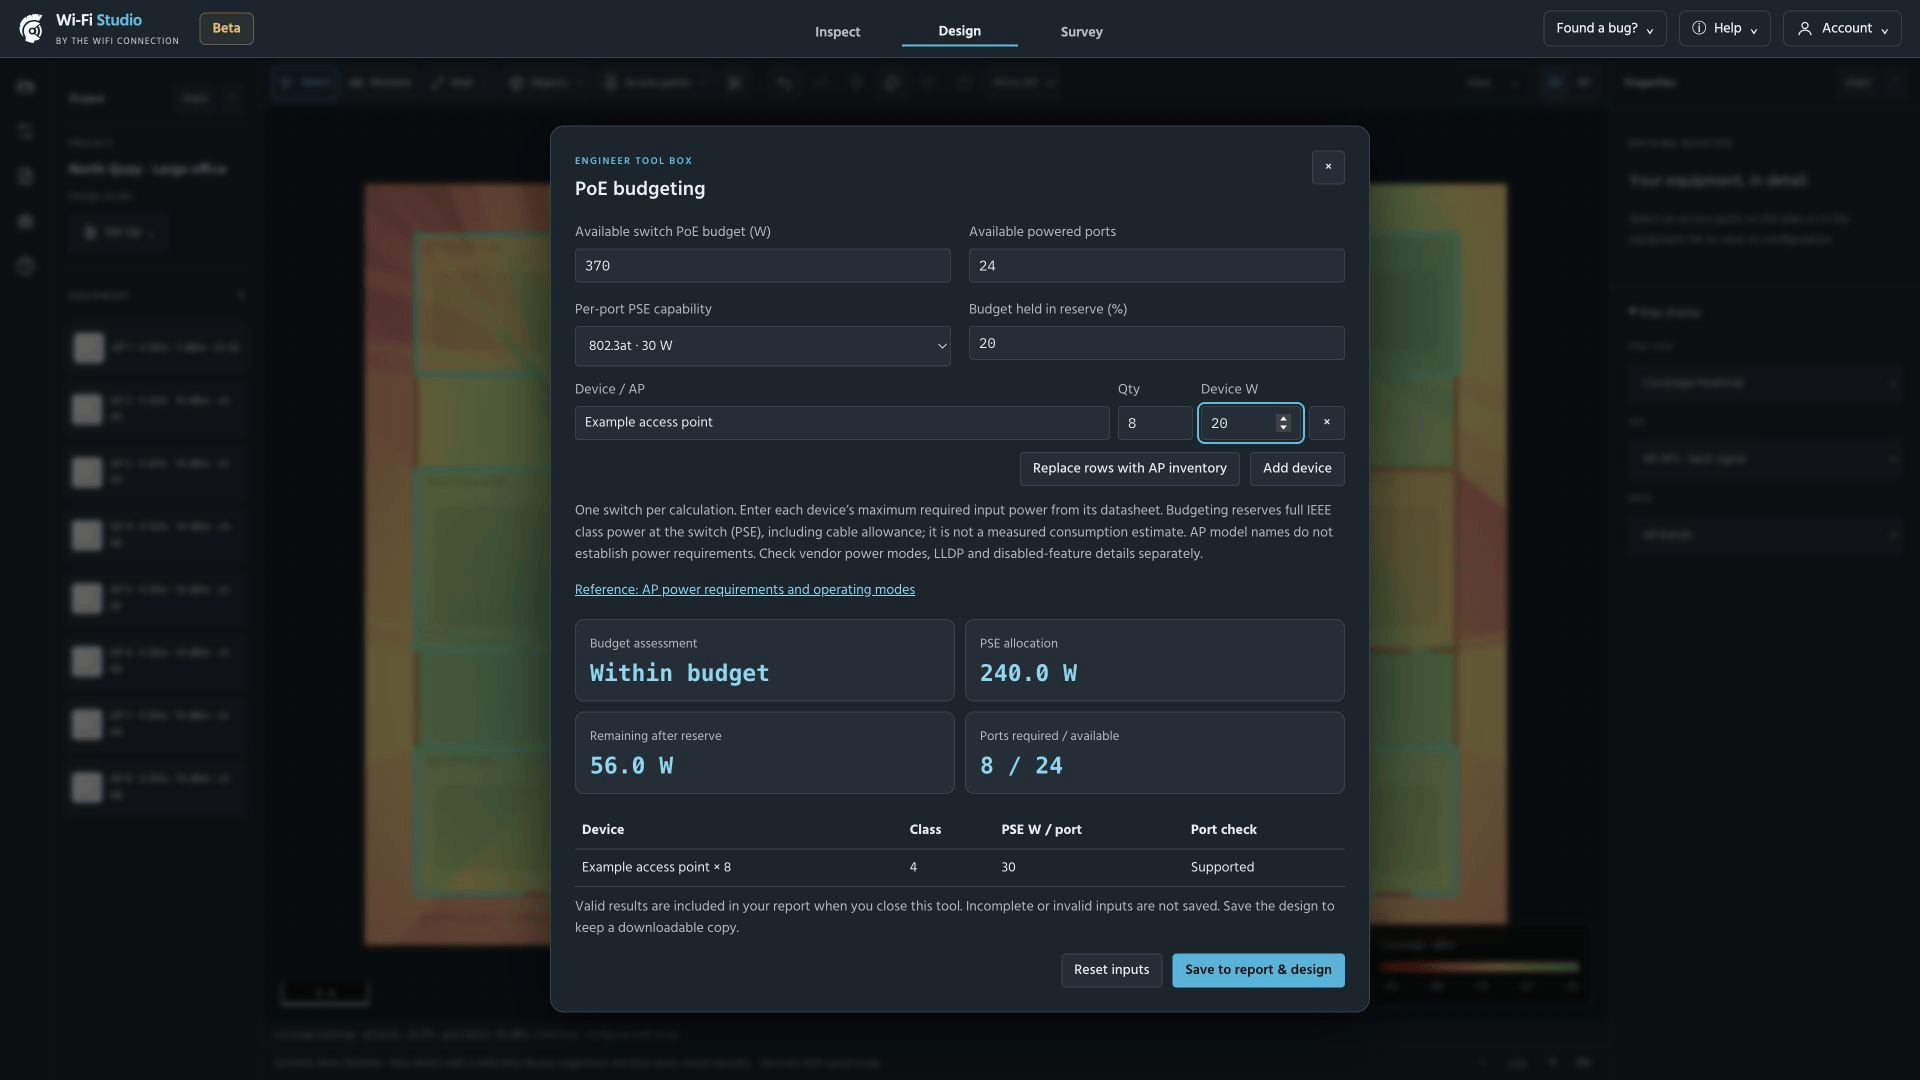
Task: Click the Qty field showing 8
Action: (x=1155, y=423)
